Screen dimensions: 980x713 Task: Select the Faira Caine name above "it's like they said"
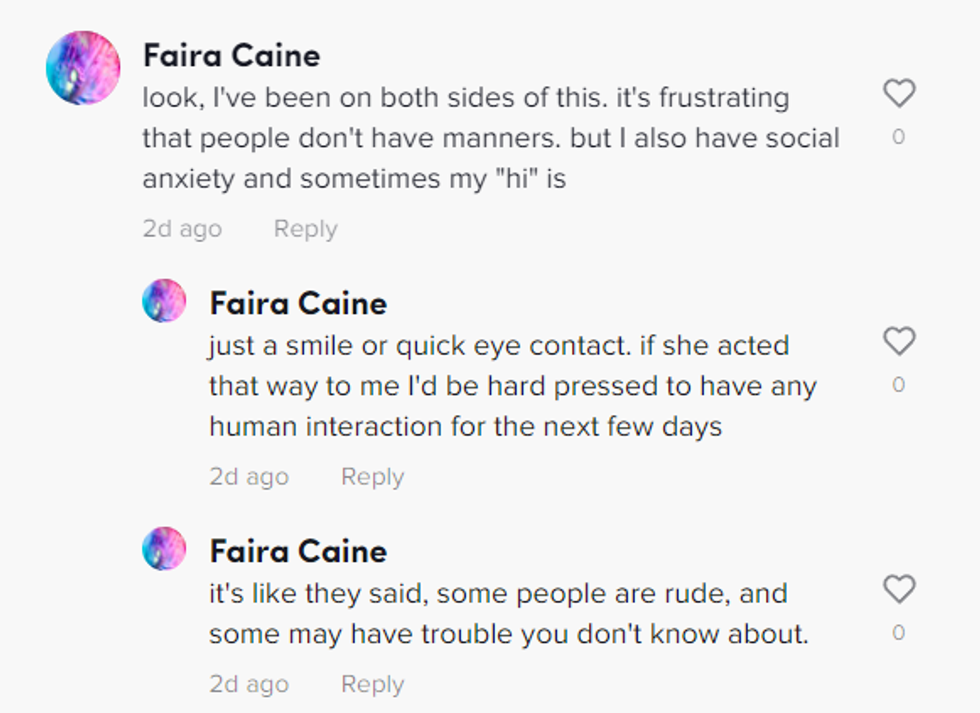[x=298, y=551]
